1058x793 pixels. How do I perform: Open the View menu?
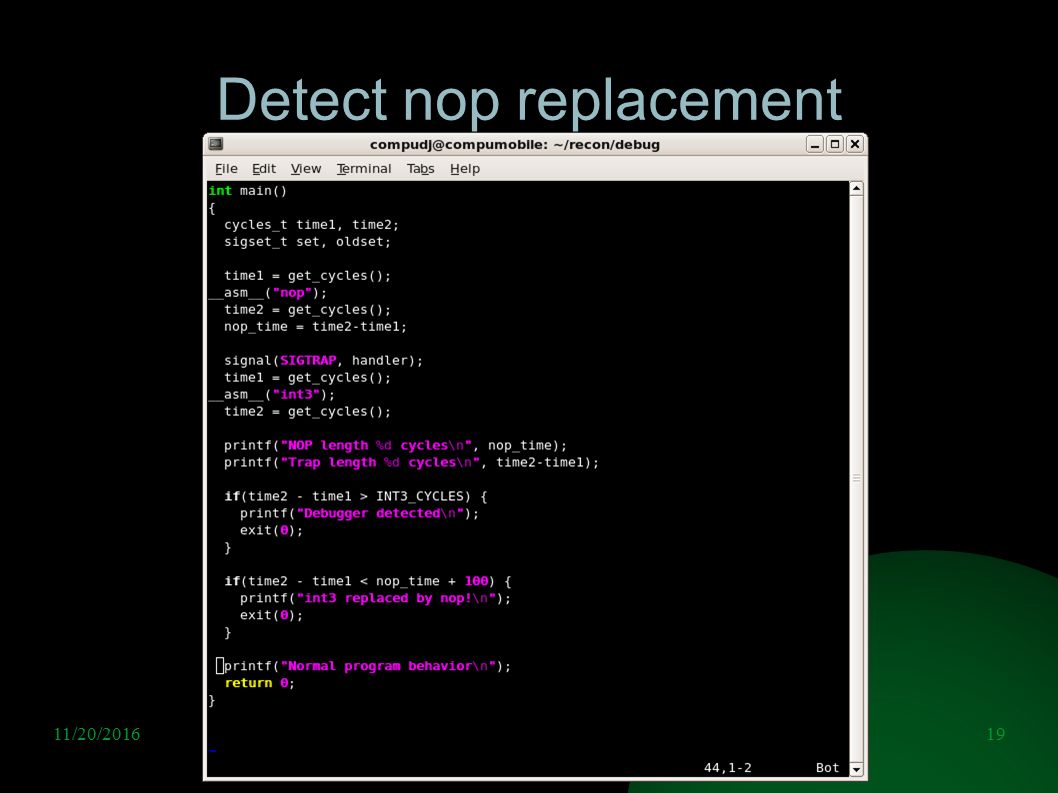(306, 169)
